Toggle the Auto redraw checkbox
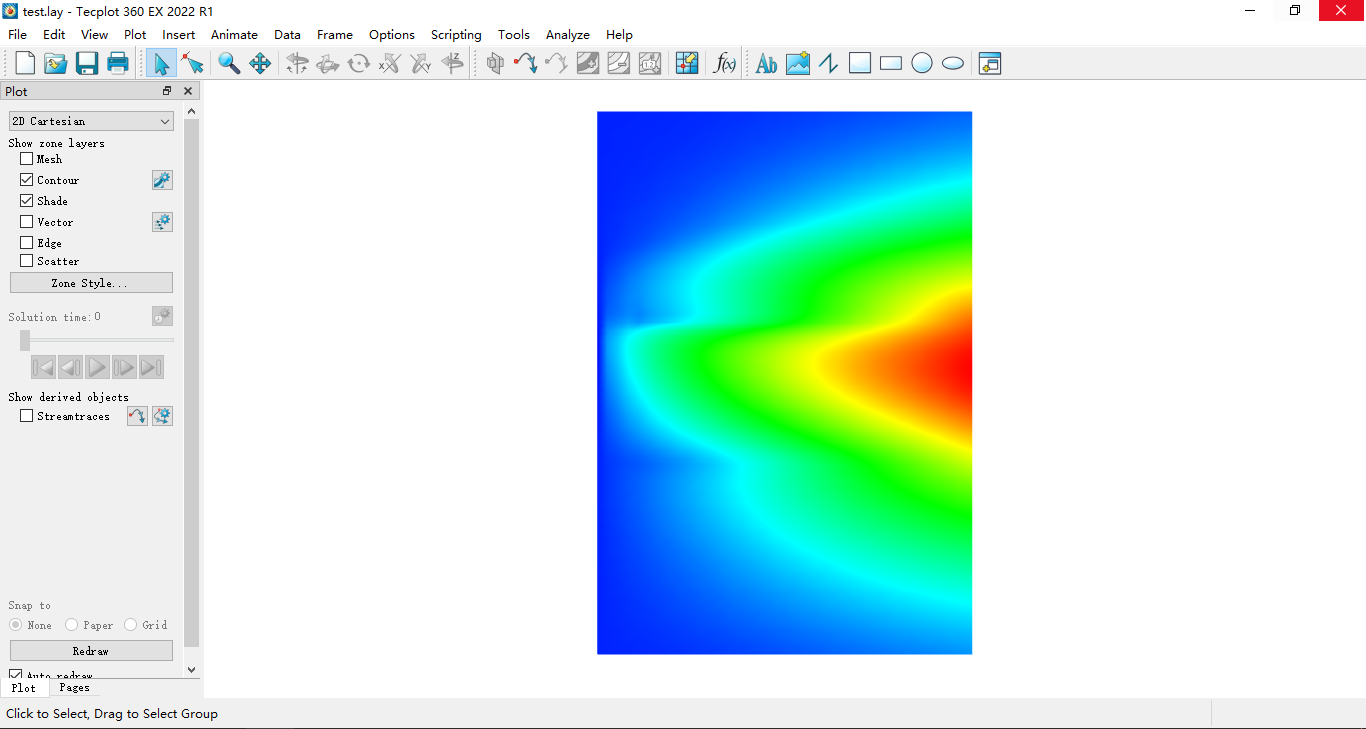Image resolution: width=1366 pixels, height=729 pixels. pyautogui.click(x=16, y=675)
